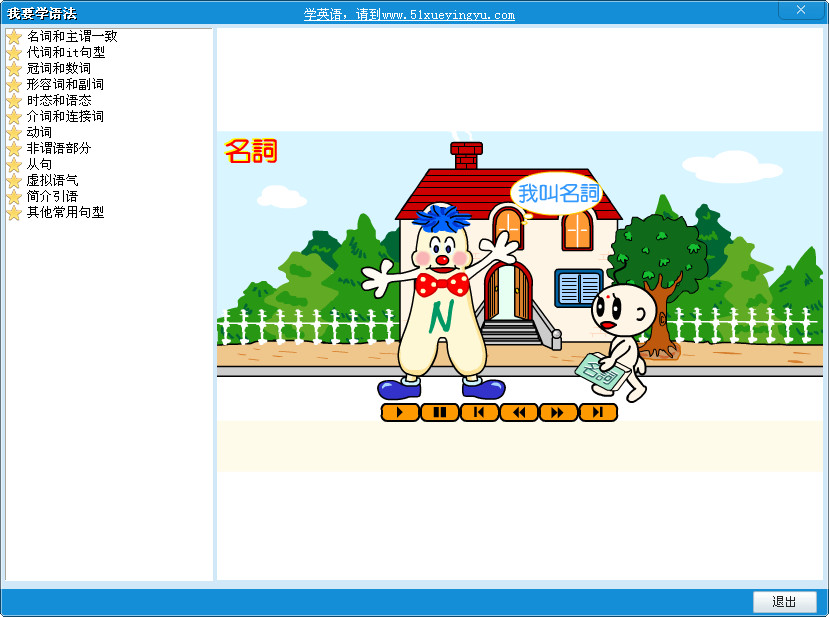The height and width of the screenshot is (617, 829).
Task: Expand the 其他常用句型 topic
Action: [x=64, y=213]
